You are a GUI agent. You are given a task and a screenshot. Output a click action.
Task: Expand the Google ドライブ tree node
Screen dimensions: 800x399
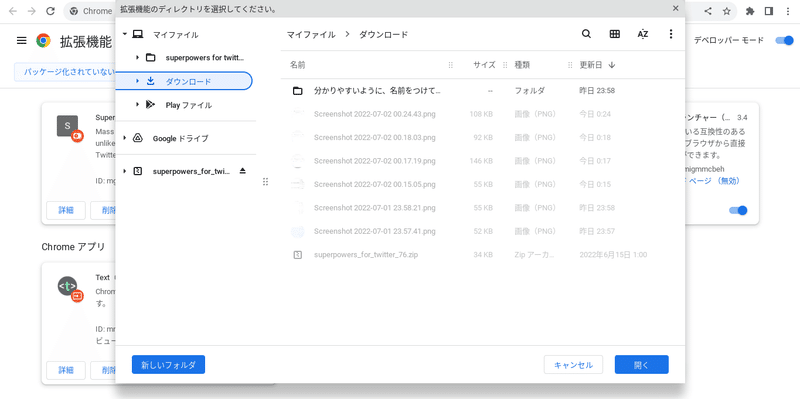124,138
